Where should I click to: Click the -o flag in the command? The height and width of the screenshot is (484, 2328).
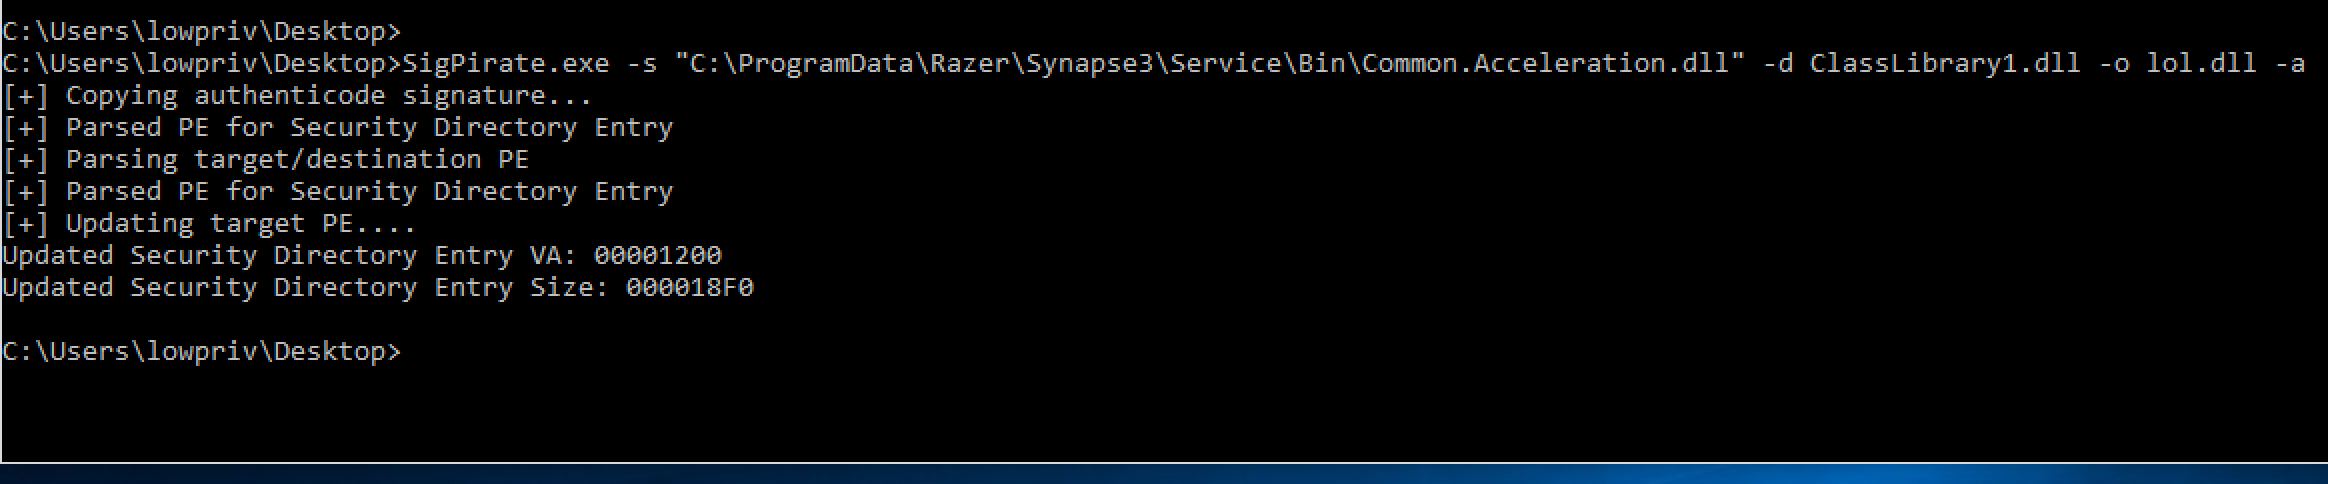(2113, 63)
